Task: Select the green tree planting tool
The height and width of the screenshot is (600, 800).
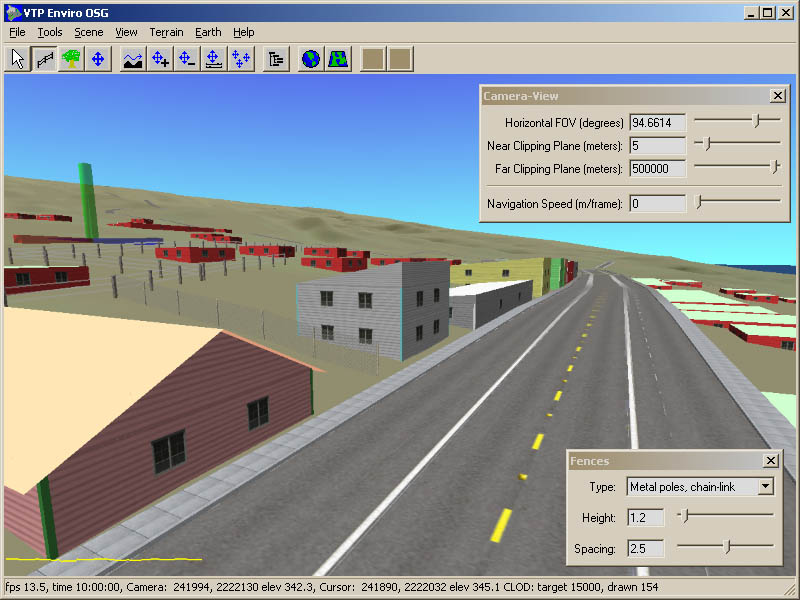Action: point(71,59)
